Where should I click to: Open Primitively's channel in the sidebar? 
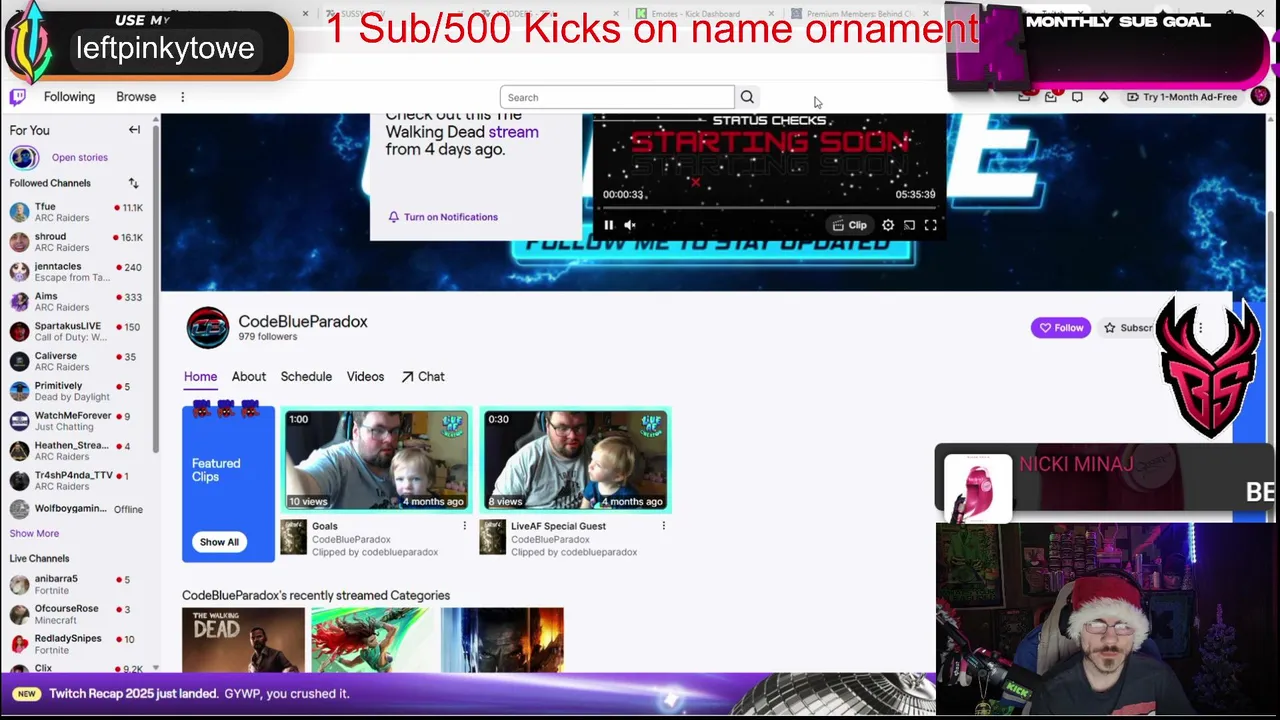(x=77, y=391)
